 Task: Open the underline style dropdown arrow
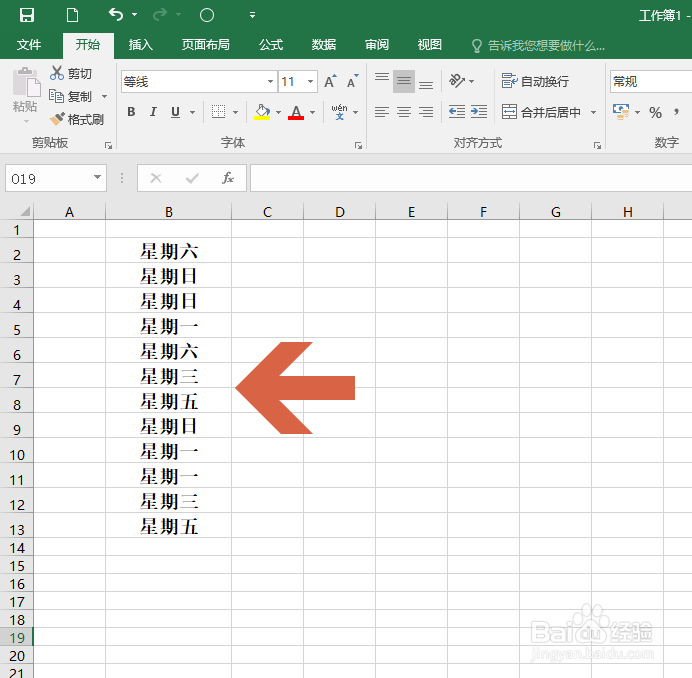click(192, 112)
